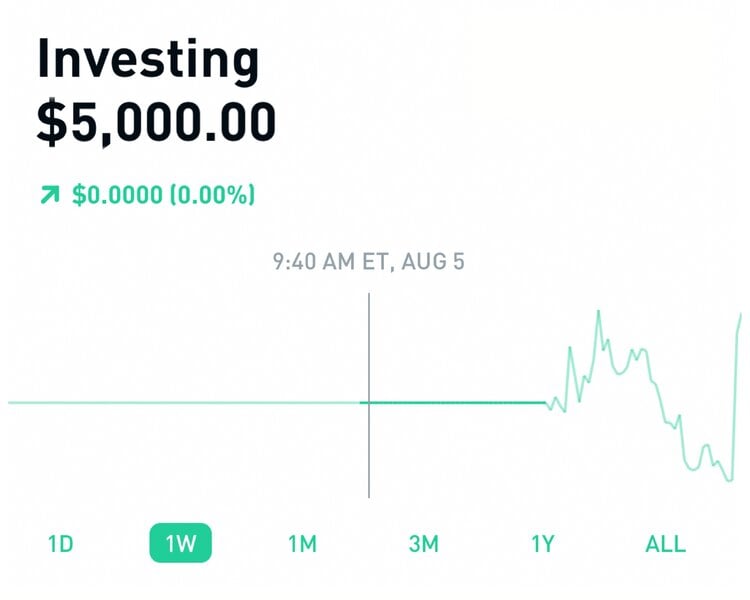Choose the 1Y time range

click(x=543, y=544)
